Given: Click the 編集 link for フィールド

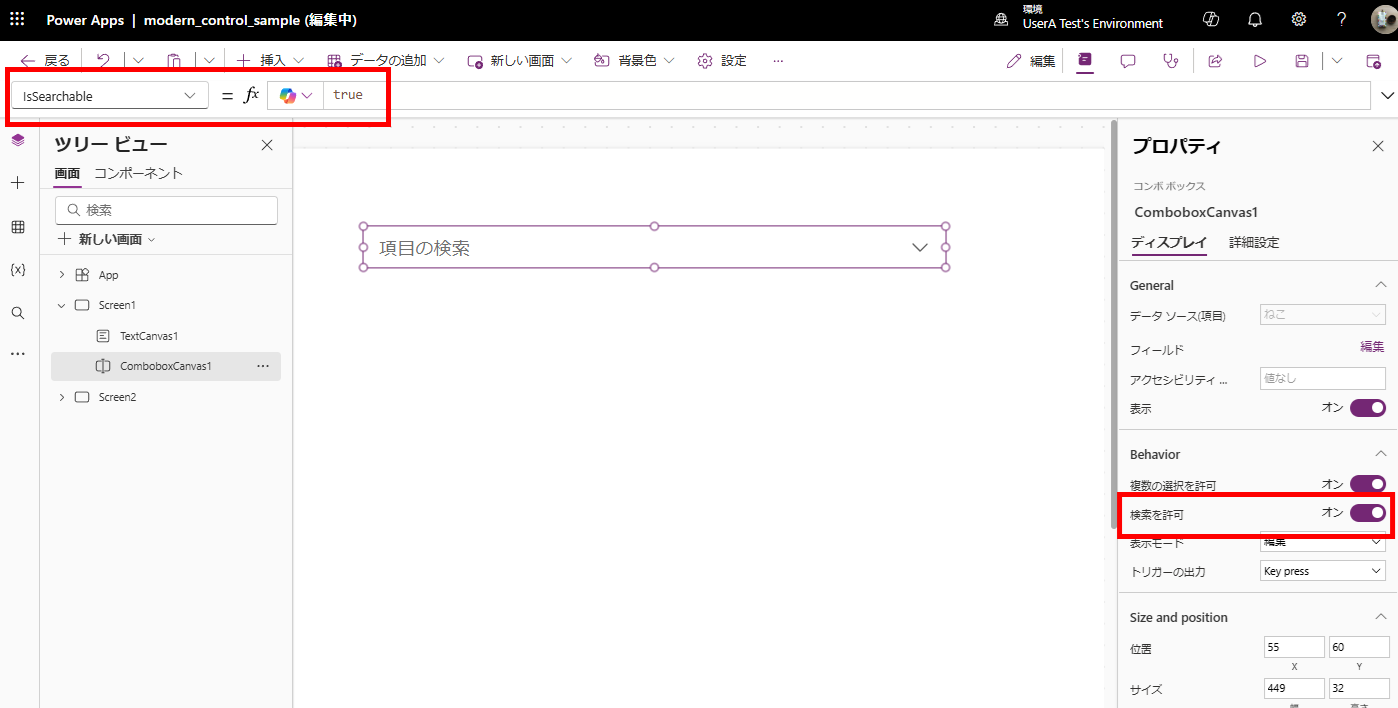Looking at the screenshot, I should (1371, 347).
